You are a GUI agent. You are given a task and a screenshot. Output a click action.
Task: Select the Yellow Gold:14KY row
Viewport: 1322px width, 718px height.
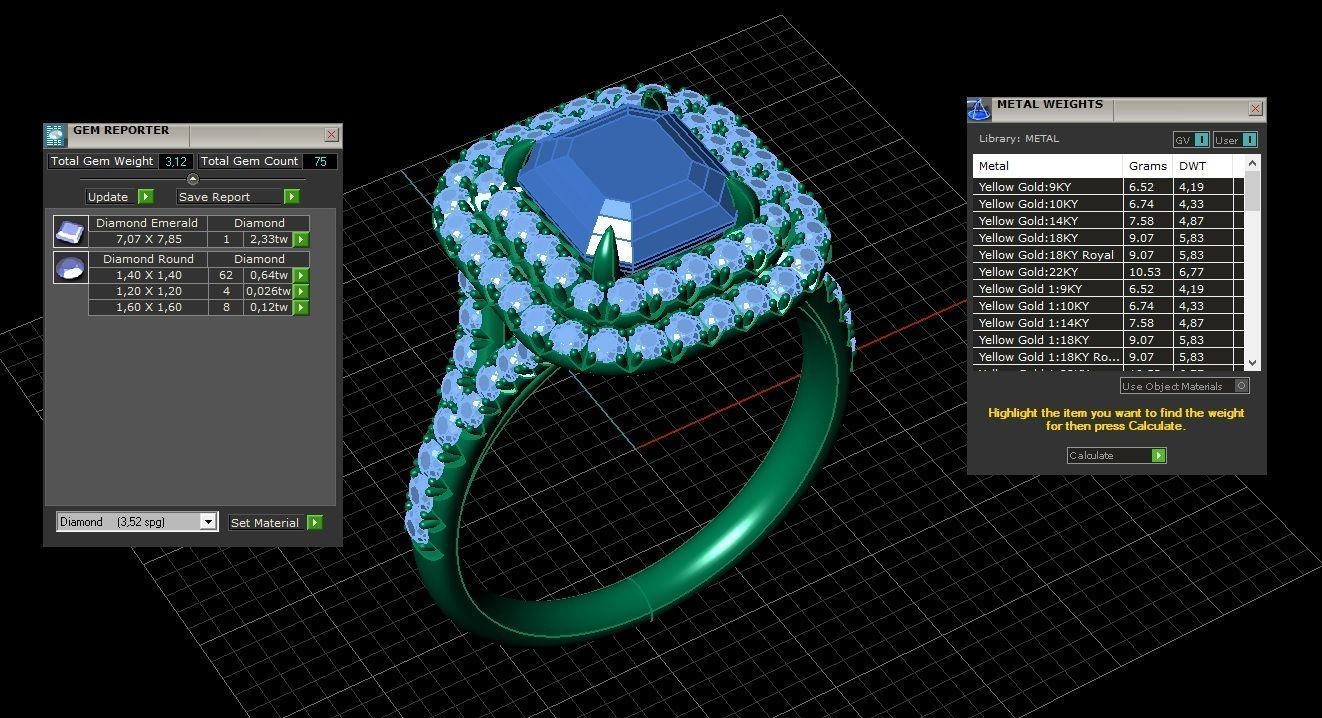coord(1109,221)
